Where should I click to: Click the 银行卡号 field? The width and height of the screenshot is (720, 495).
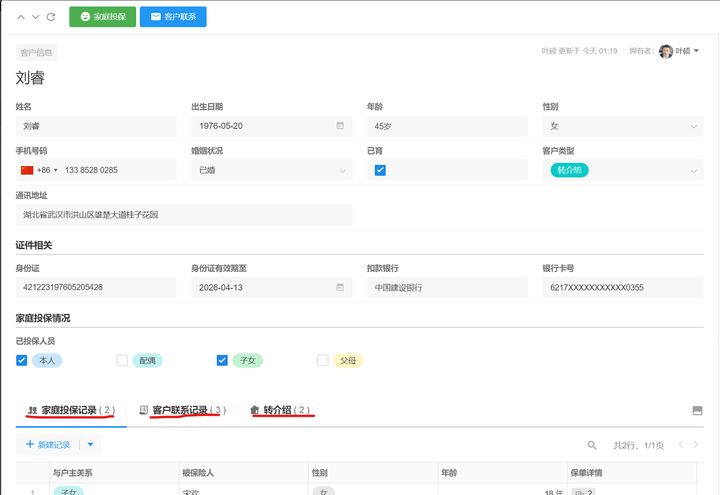pyautogui.click(x=623, y=287)
